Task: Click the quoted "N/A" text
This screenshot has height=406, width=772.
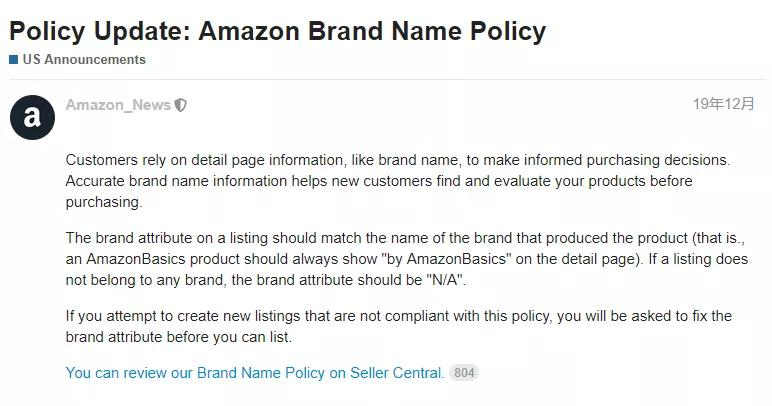Action: 445,280
